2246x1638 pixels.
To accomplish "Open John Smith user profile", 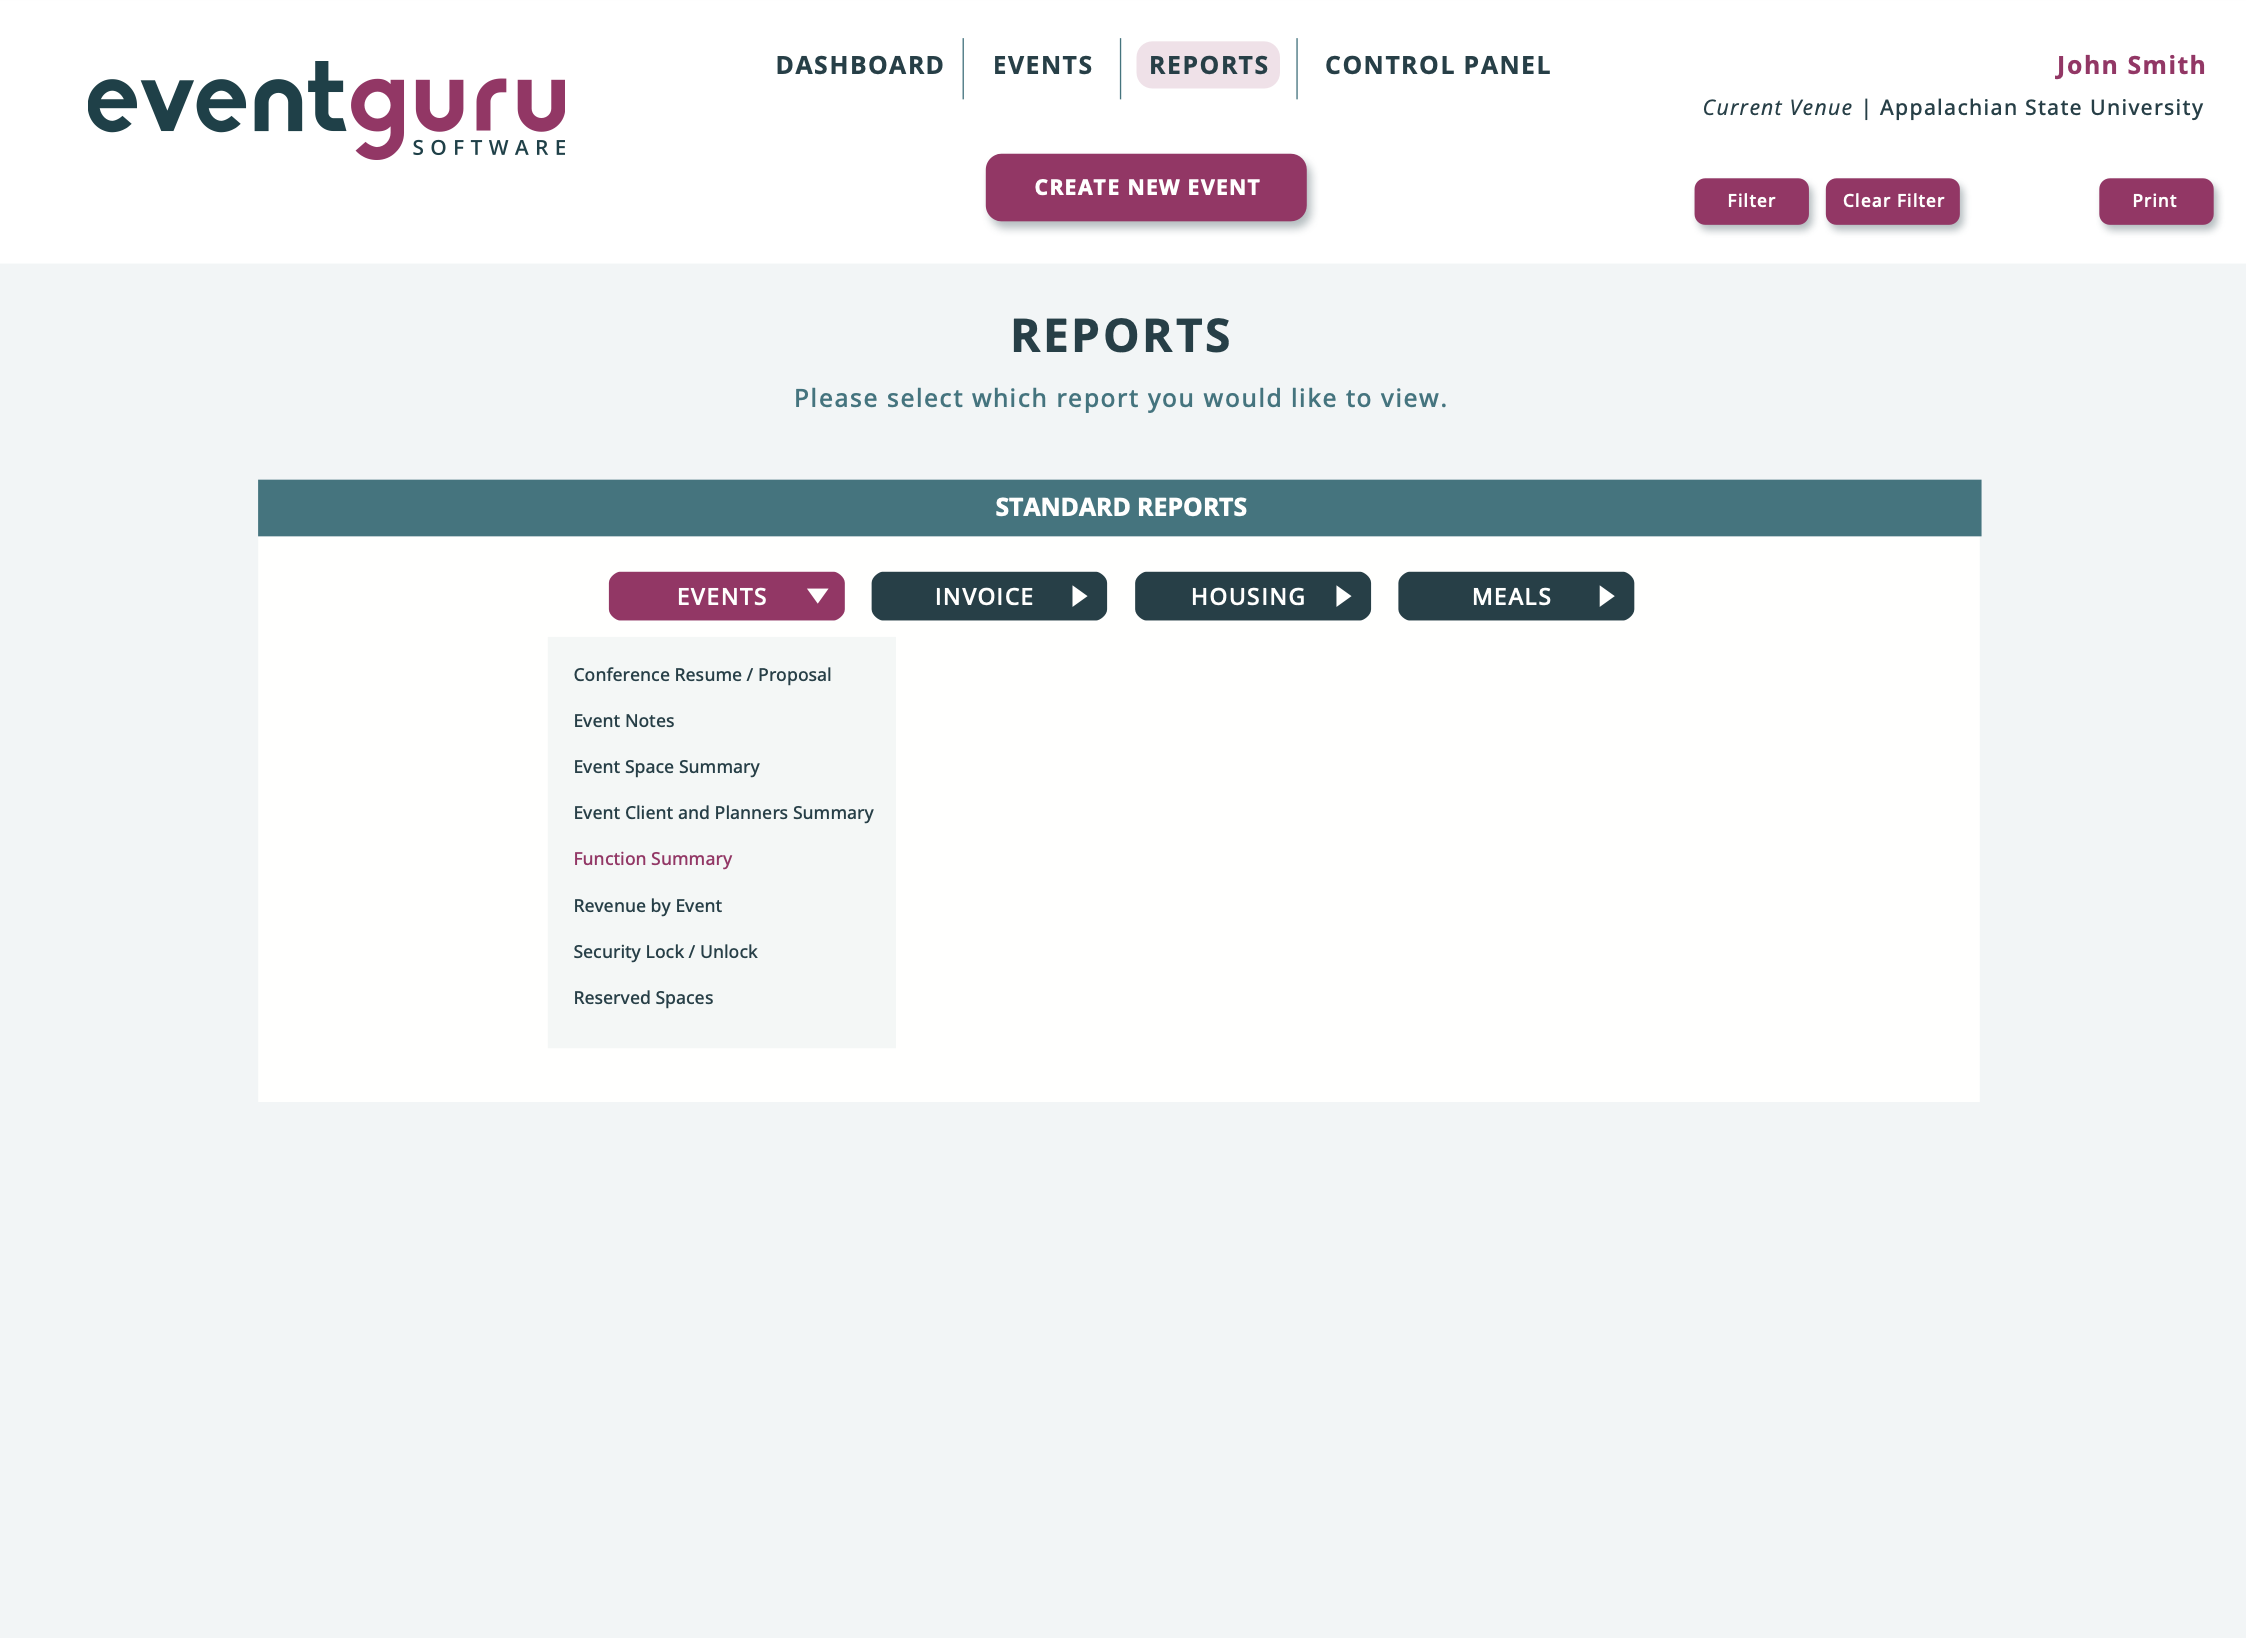I will point(2130,65).
